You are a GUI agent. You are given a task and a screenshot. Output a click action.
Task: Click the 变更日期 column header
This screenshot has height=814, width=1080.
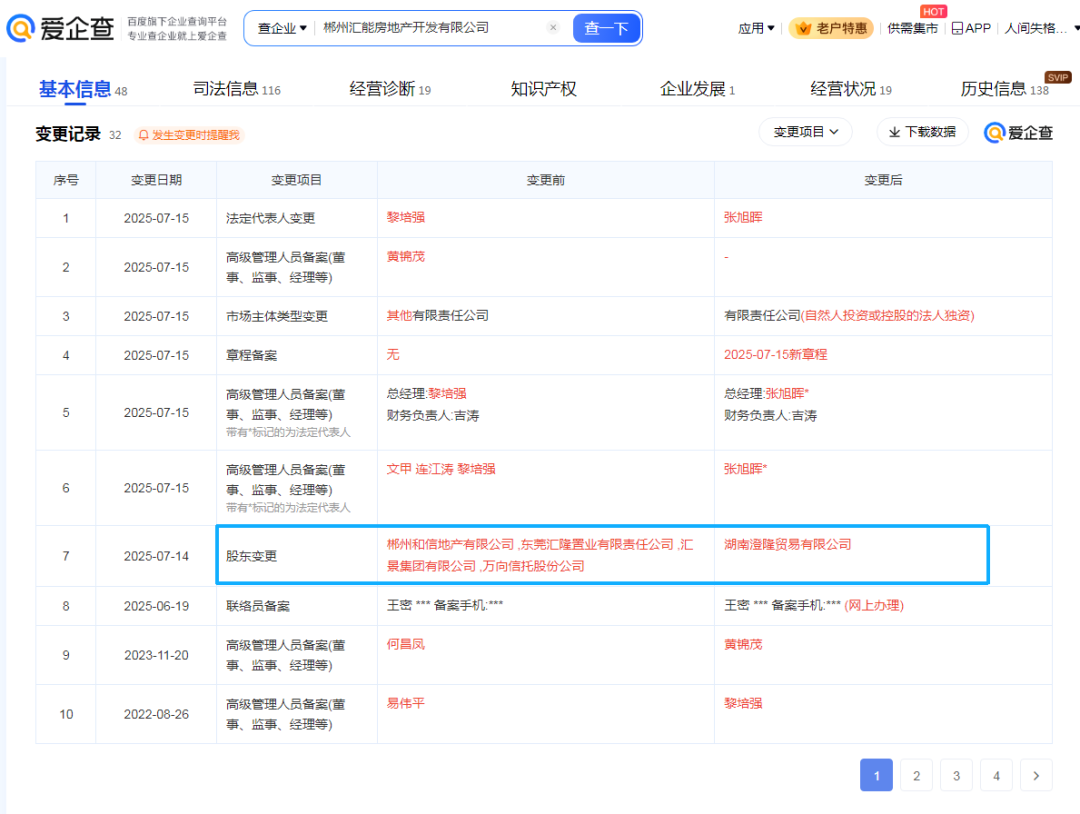click(156, 180)
